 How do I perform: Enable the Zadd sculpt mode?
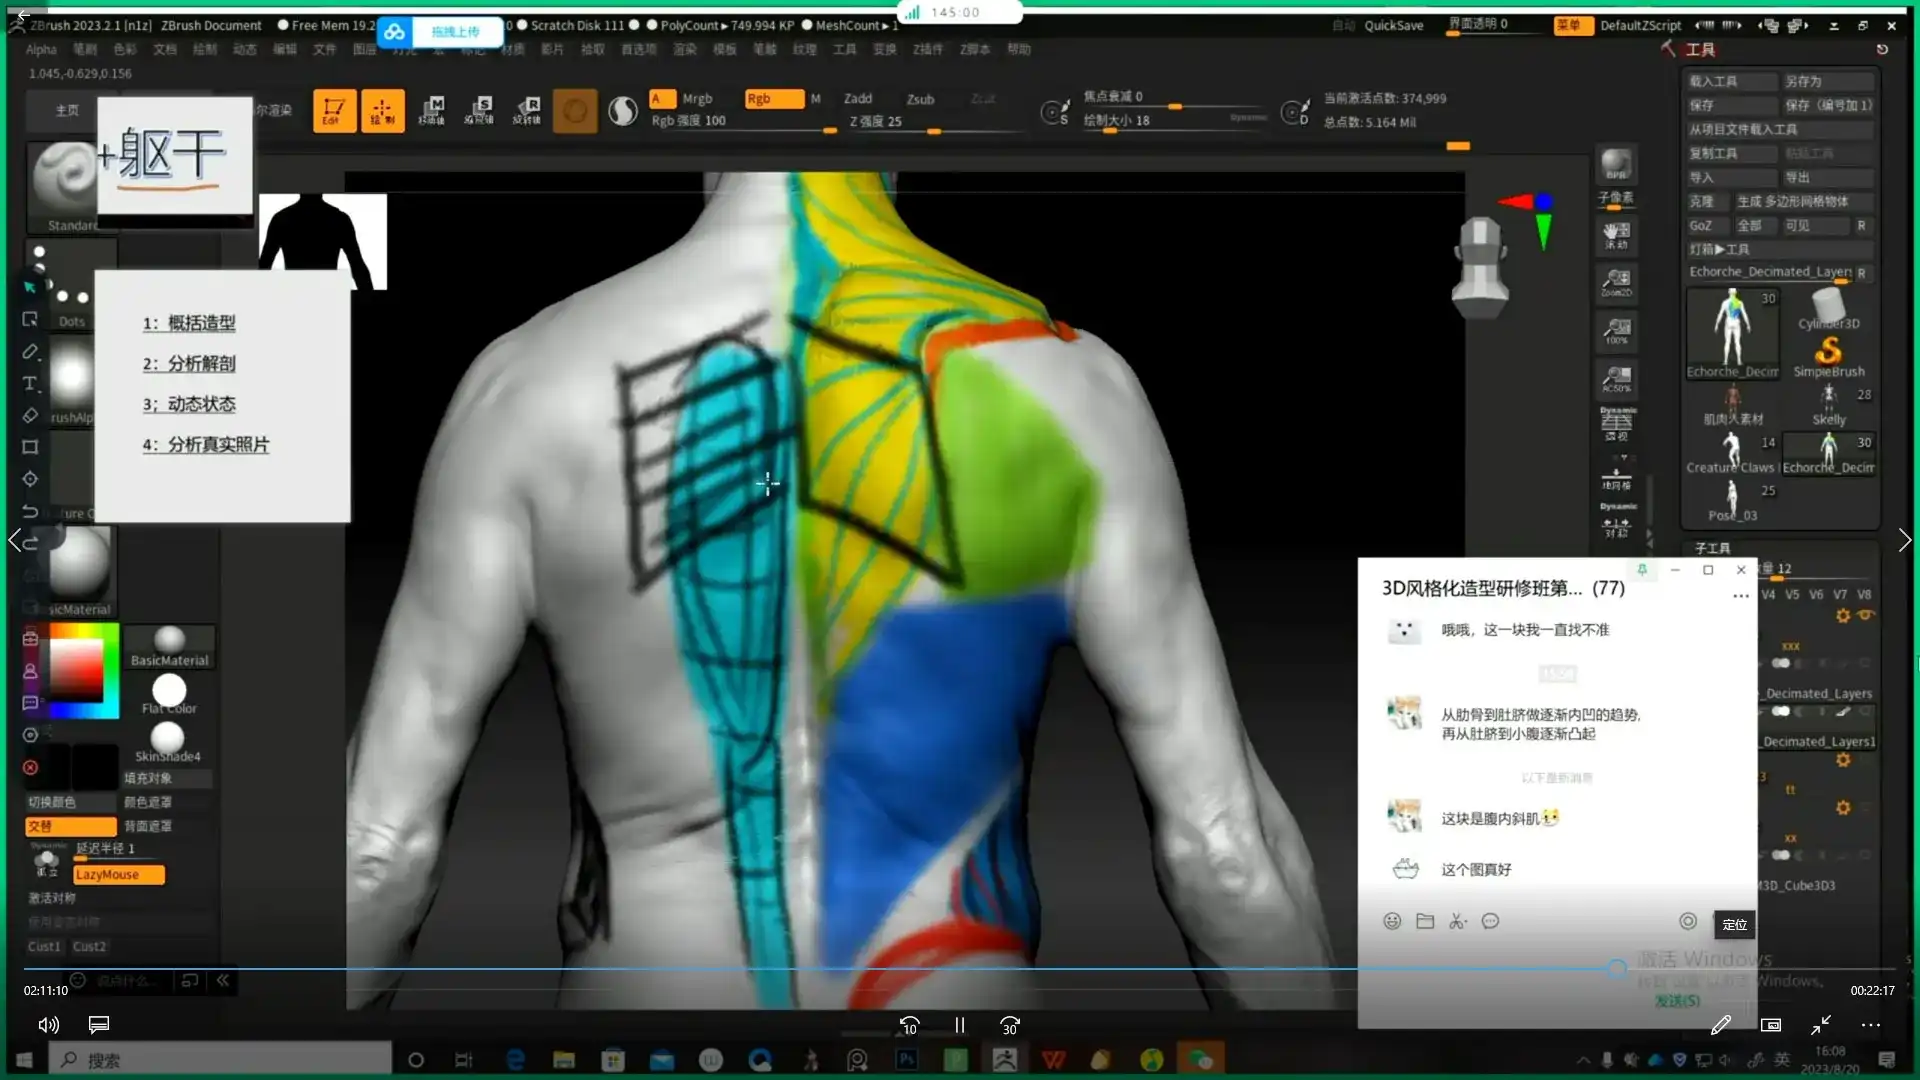click(x=857, y=98)
